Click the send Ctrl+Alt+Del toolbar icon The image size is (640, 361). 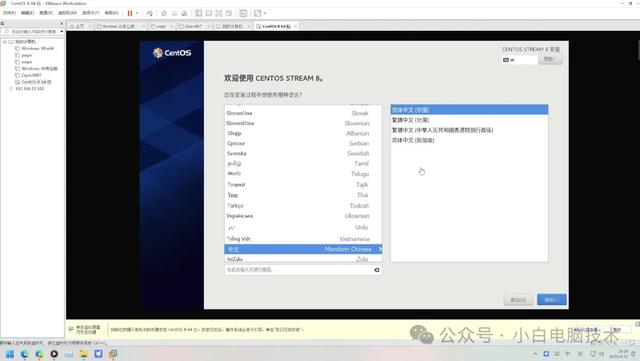150,13
